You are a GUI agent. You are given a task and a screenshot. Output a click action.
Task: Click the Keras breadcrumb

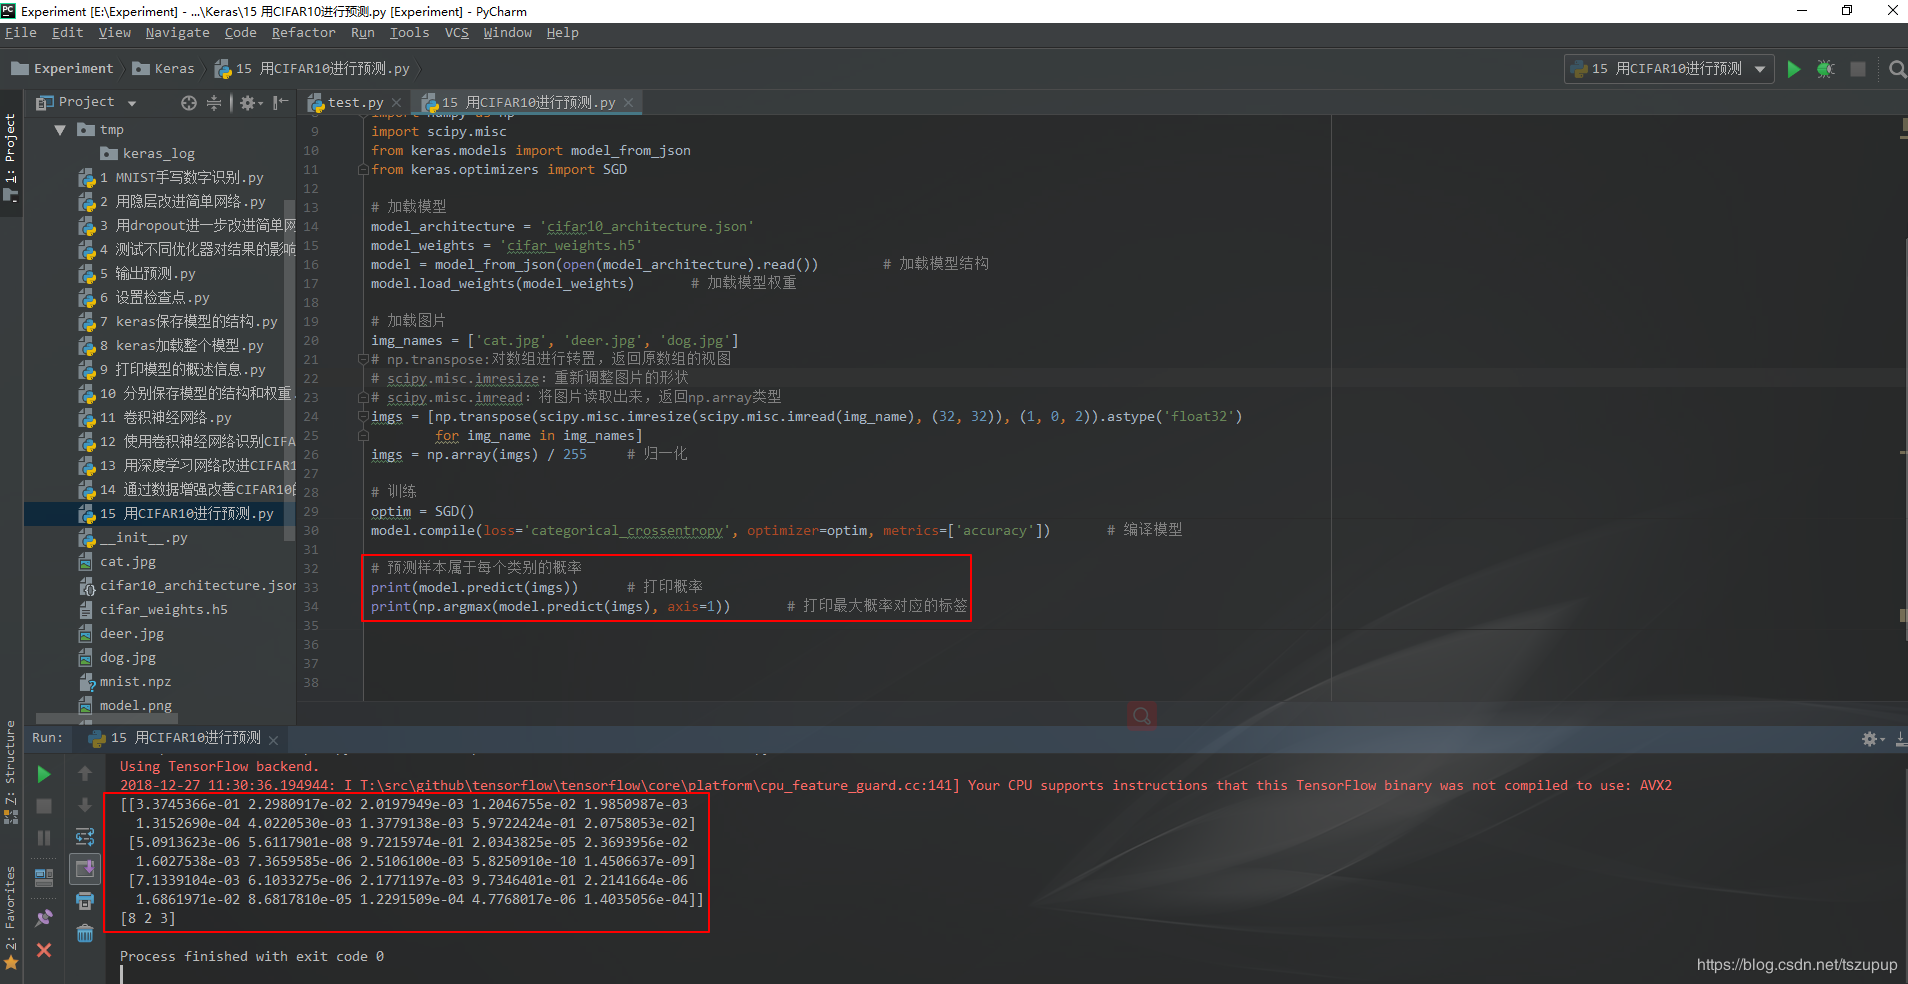tap(164, 69)
